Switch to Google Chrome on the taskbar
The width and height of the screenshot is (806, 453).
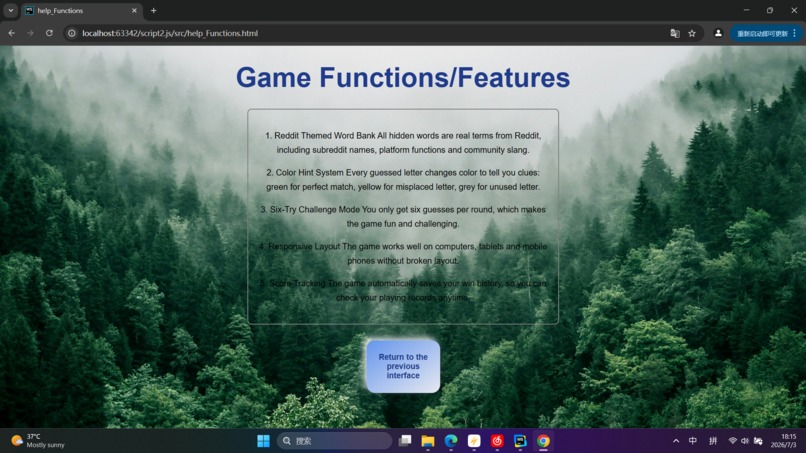pos(543,441)
